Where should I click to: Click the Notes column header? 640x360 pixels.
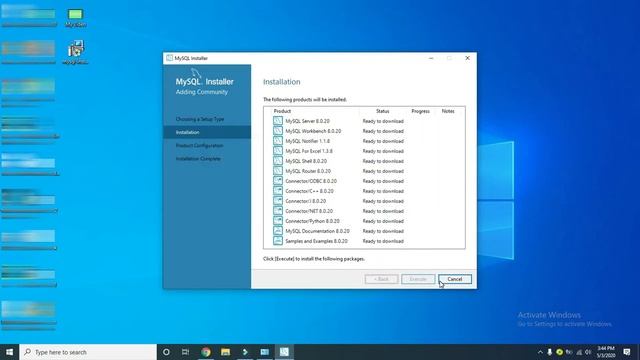[x=448, y=111]
